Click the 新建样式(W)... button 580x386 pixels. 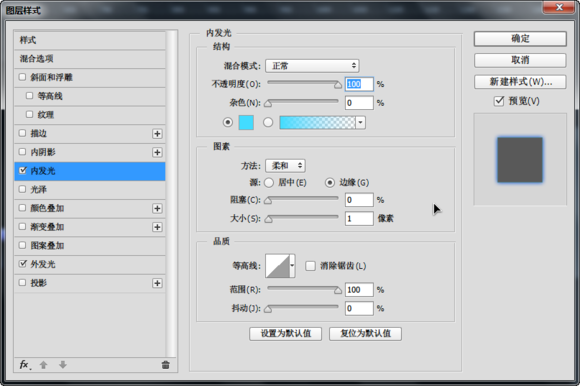tap(520, 82)
